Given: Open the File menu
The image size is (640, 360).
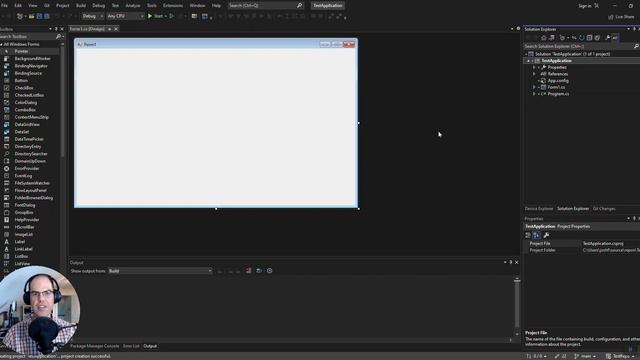Looking at the screenshot, I should (x=4, y=6).
